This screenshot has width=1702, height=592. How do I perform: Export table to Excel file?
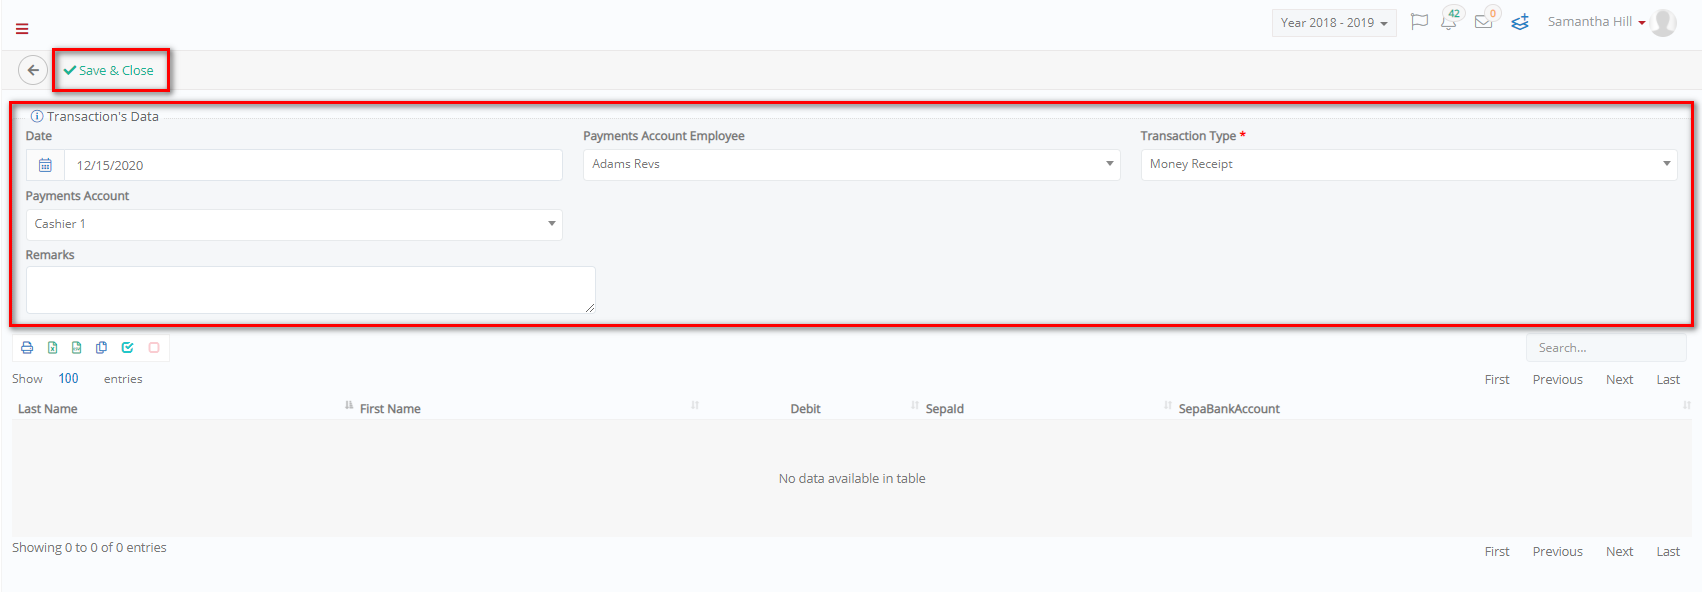click(52, 348)
